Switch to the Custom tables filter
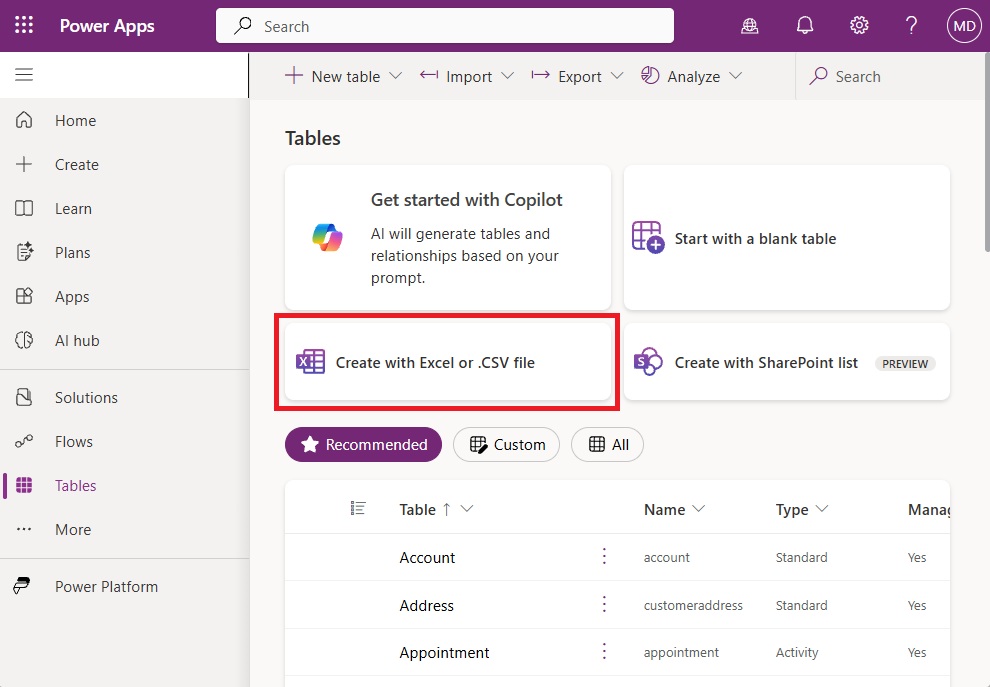 tap(507, 445)
